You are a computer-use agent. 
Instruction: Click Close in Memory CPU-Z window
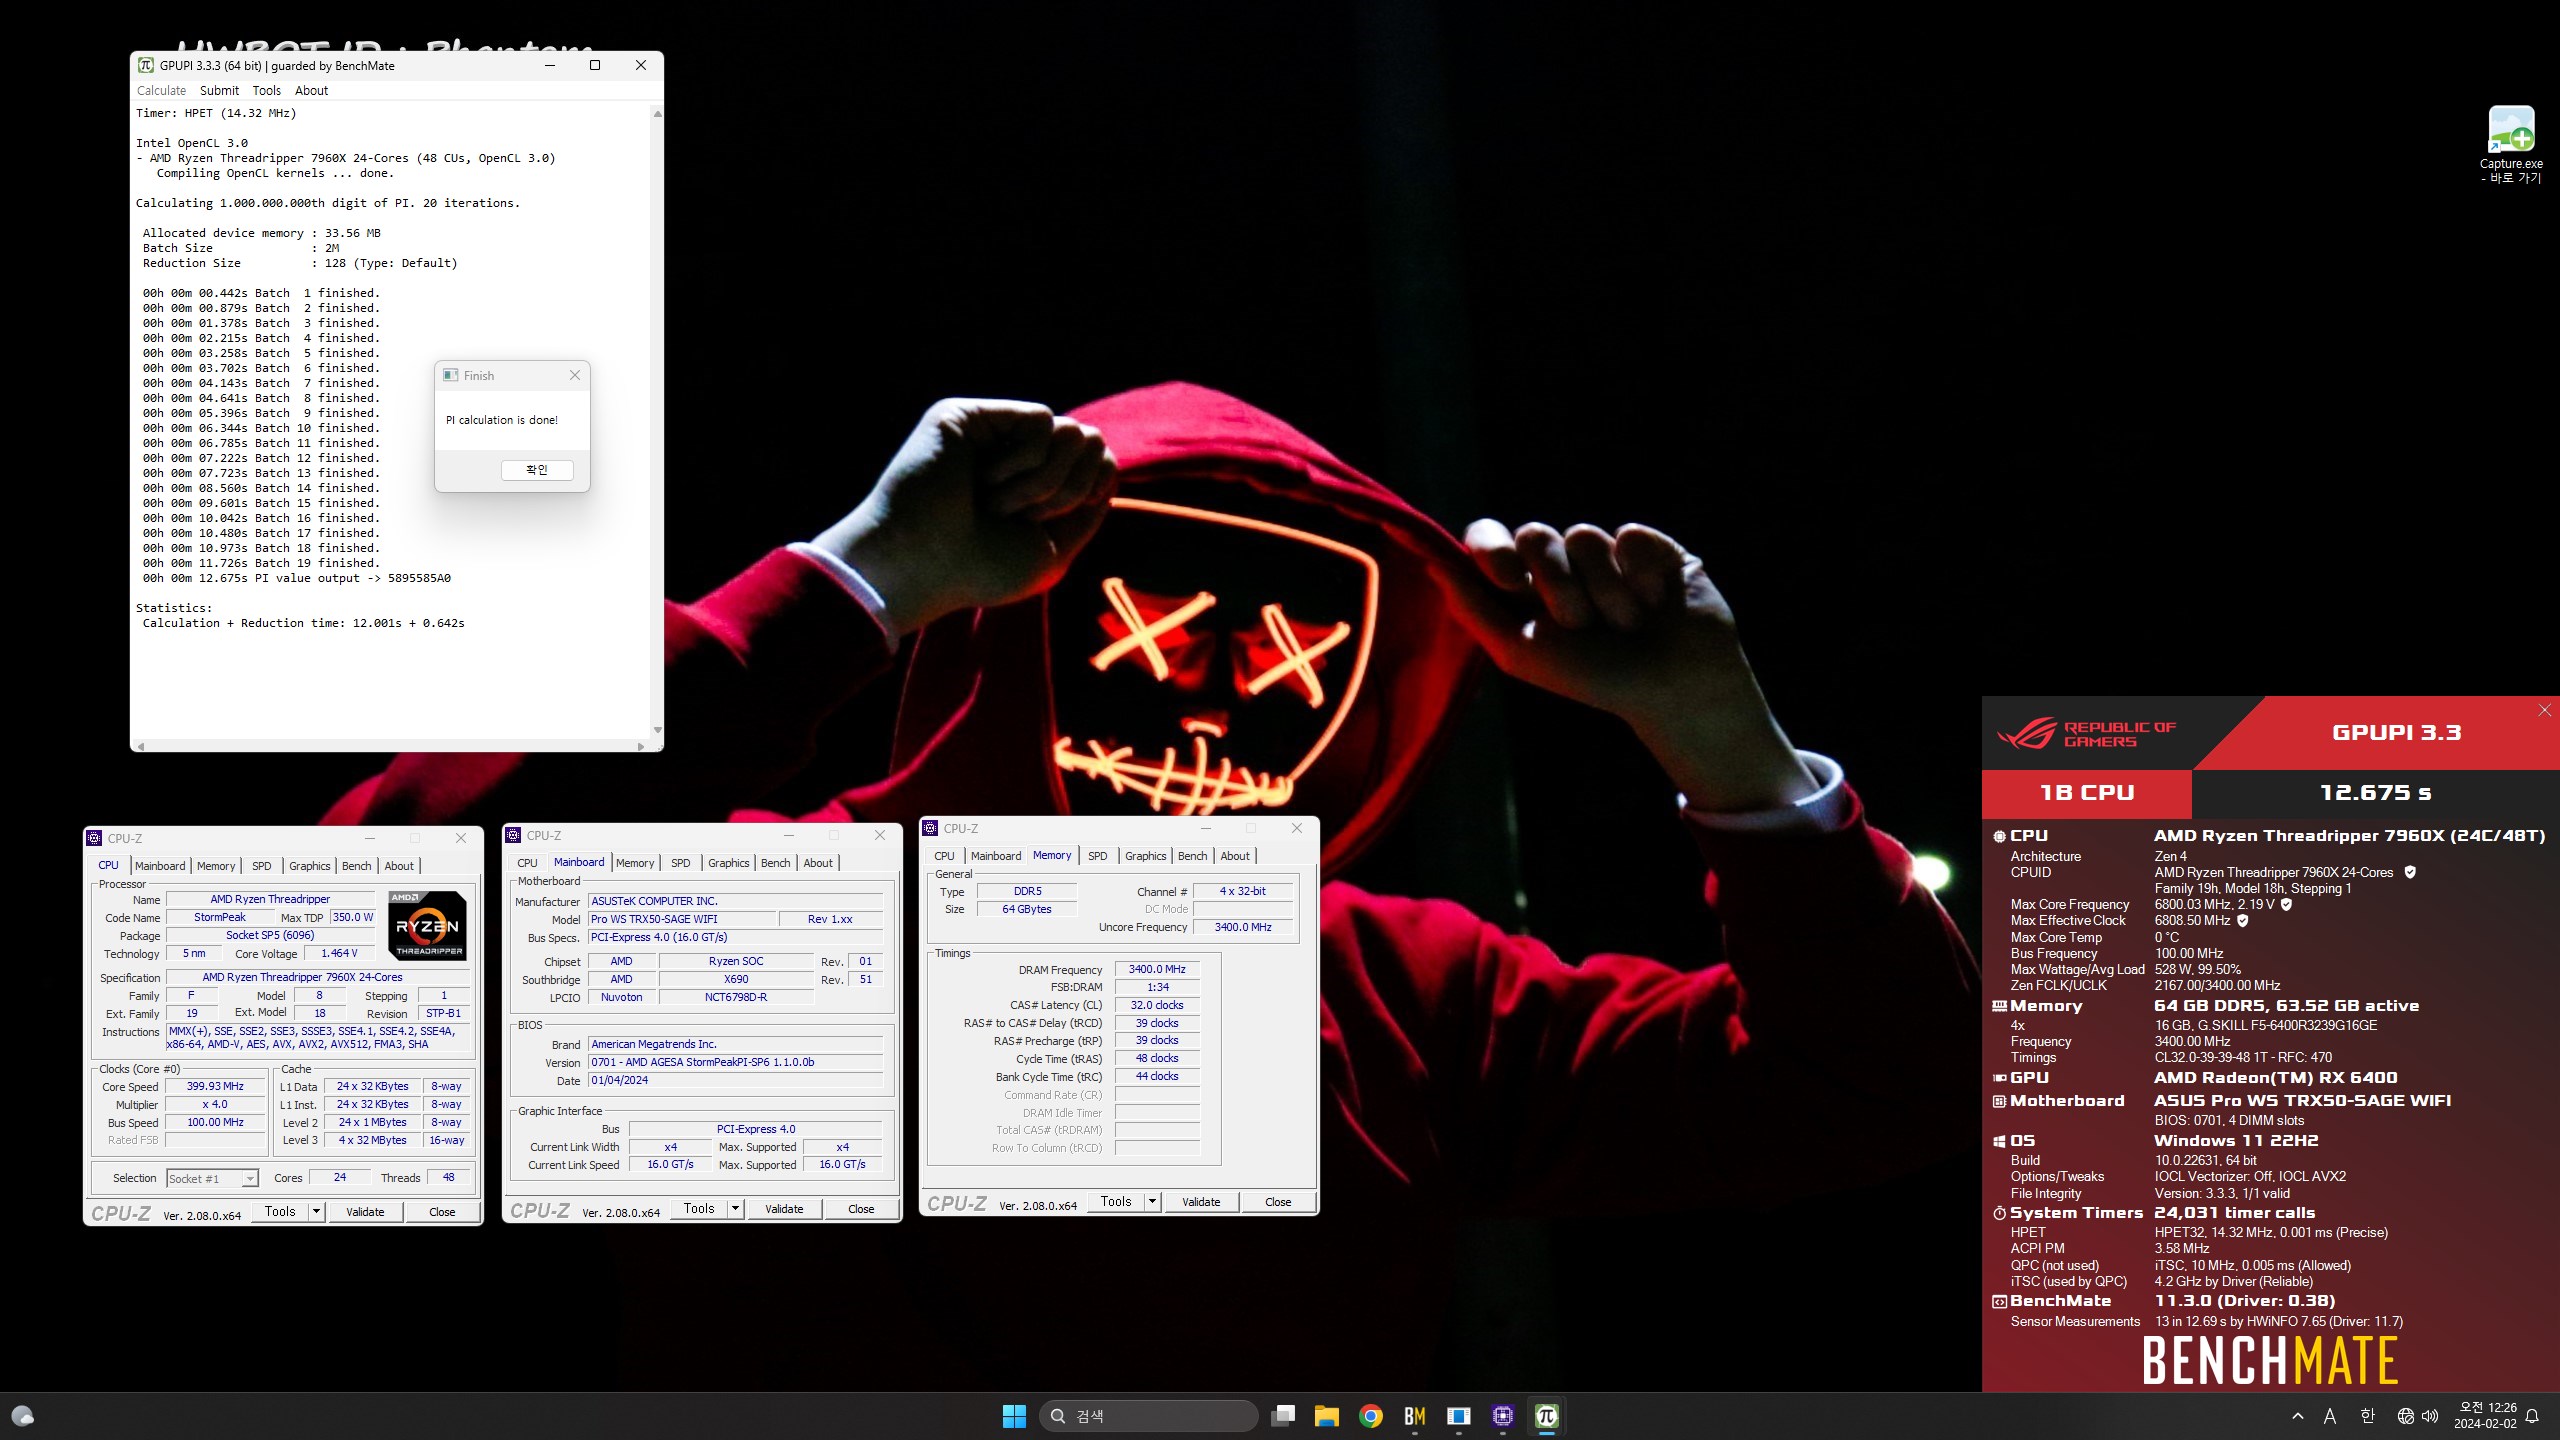[1278, 1202]
